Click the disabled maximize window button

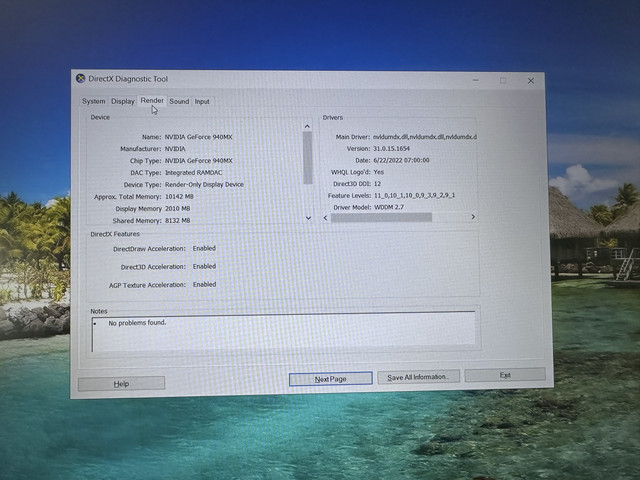coord(503,80)
